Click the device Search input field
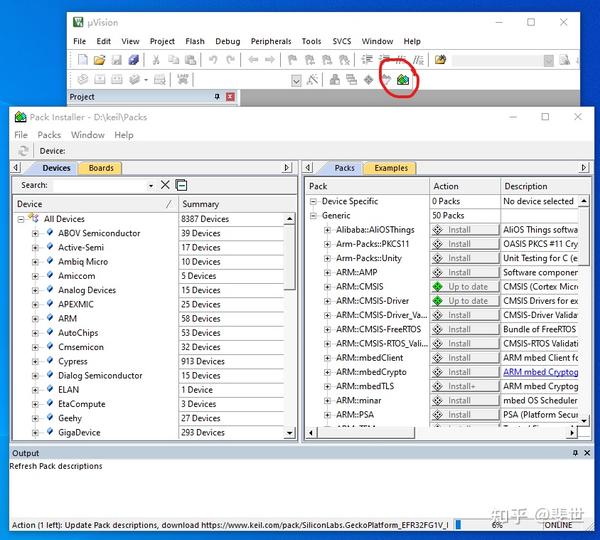 click(x=100, y=186)
